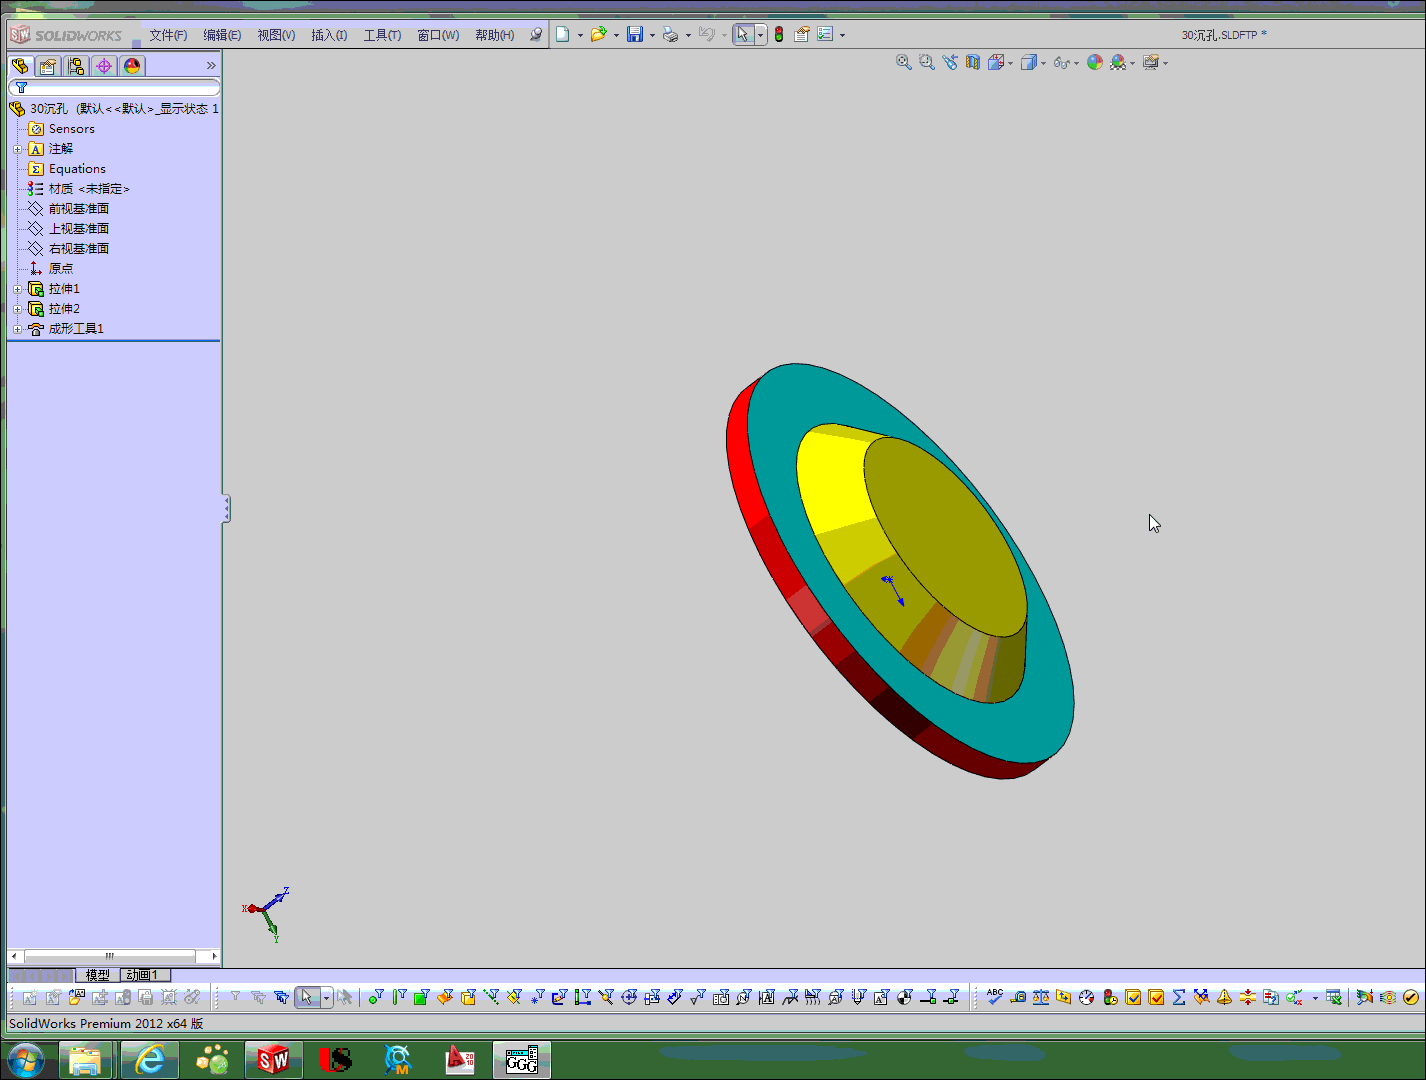The height and width of the screenshot is (1080, 1426).
Task: Switch to the DisplayManager tab
Action: [132, 66]
